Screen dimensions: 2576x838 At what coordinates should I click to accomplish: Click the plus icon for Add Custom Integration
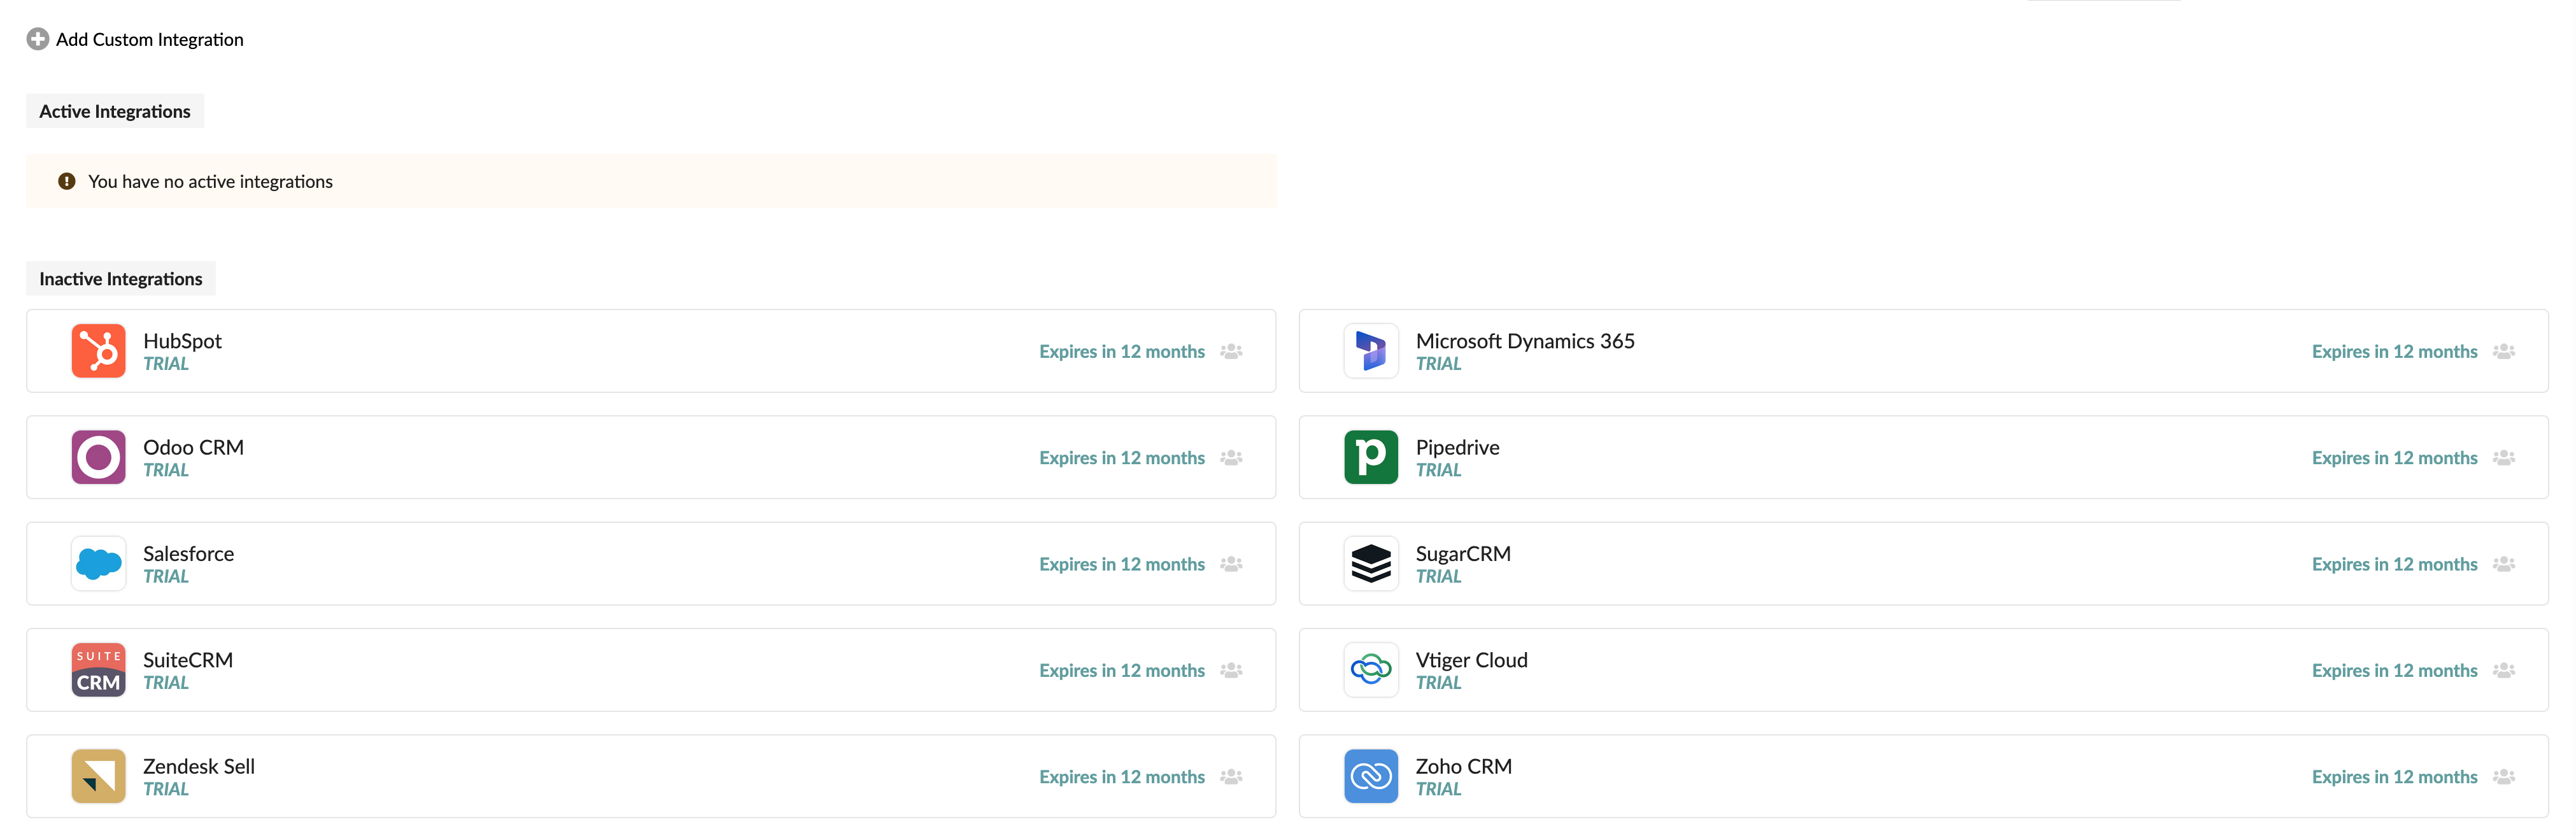(x=38, y=39)
